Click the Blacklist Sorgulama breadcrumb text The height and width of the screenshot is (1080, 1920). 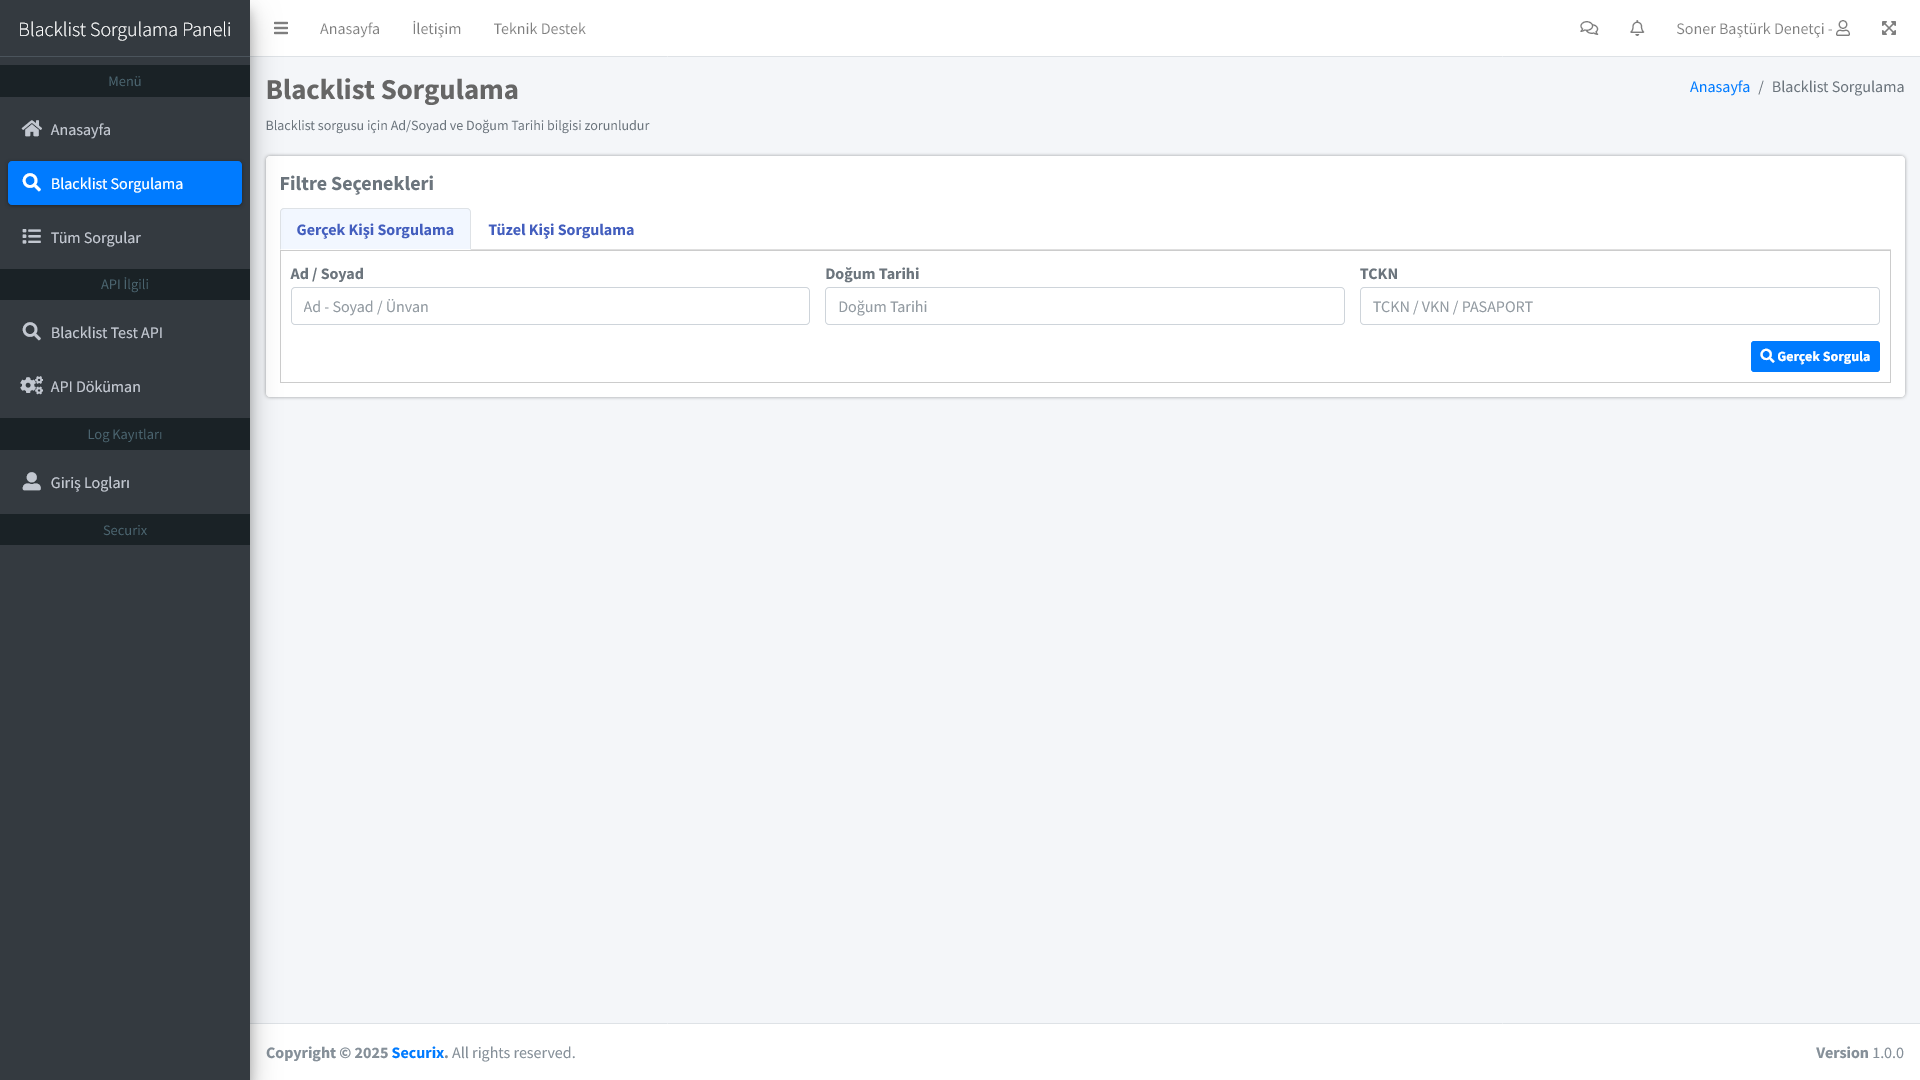pos(1838,86)
